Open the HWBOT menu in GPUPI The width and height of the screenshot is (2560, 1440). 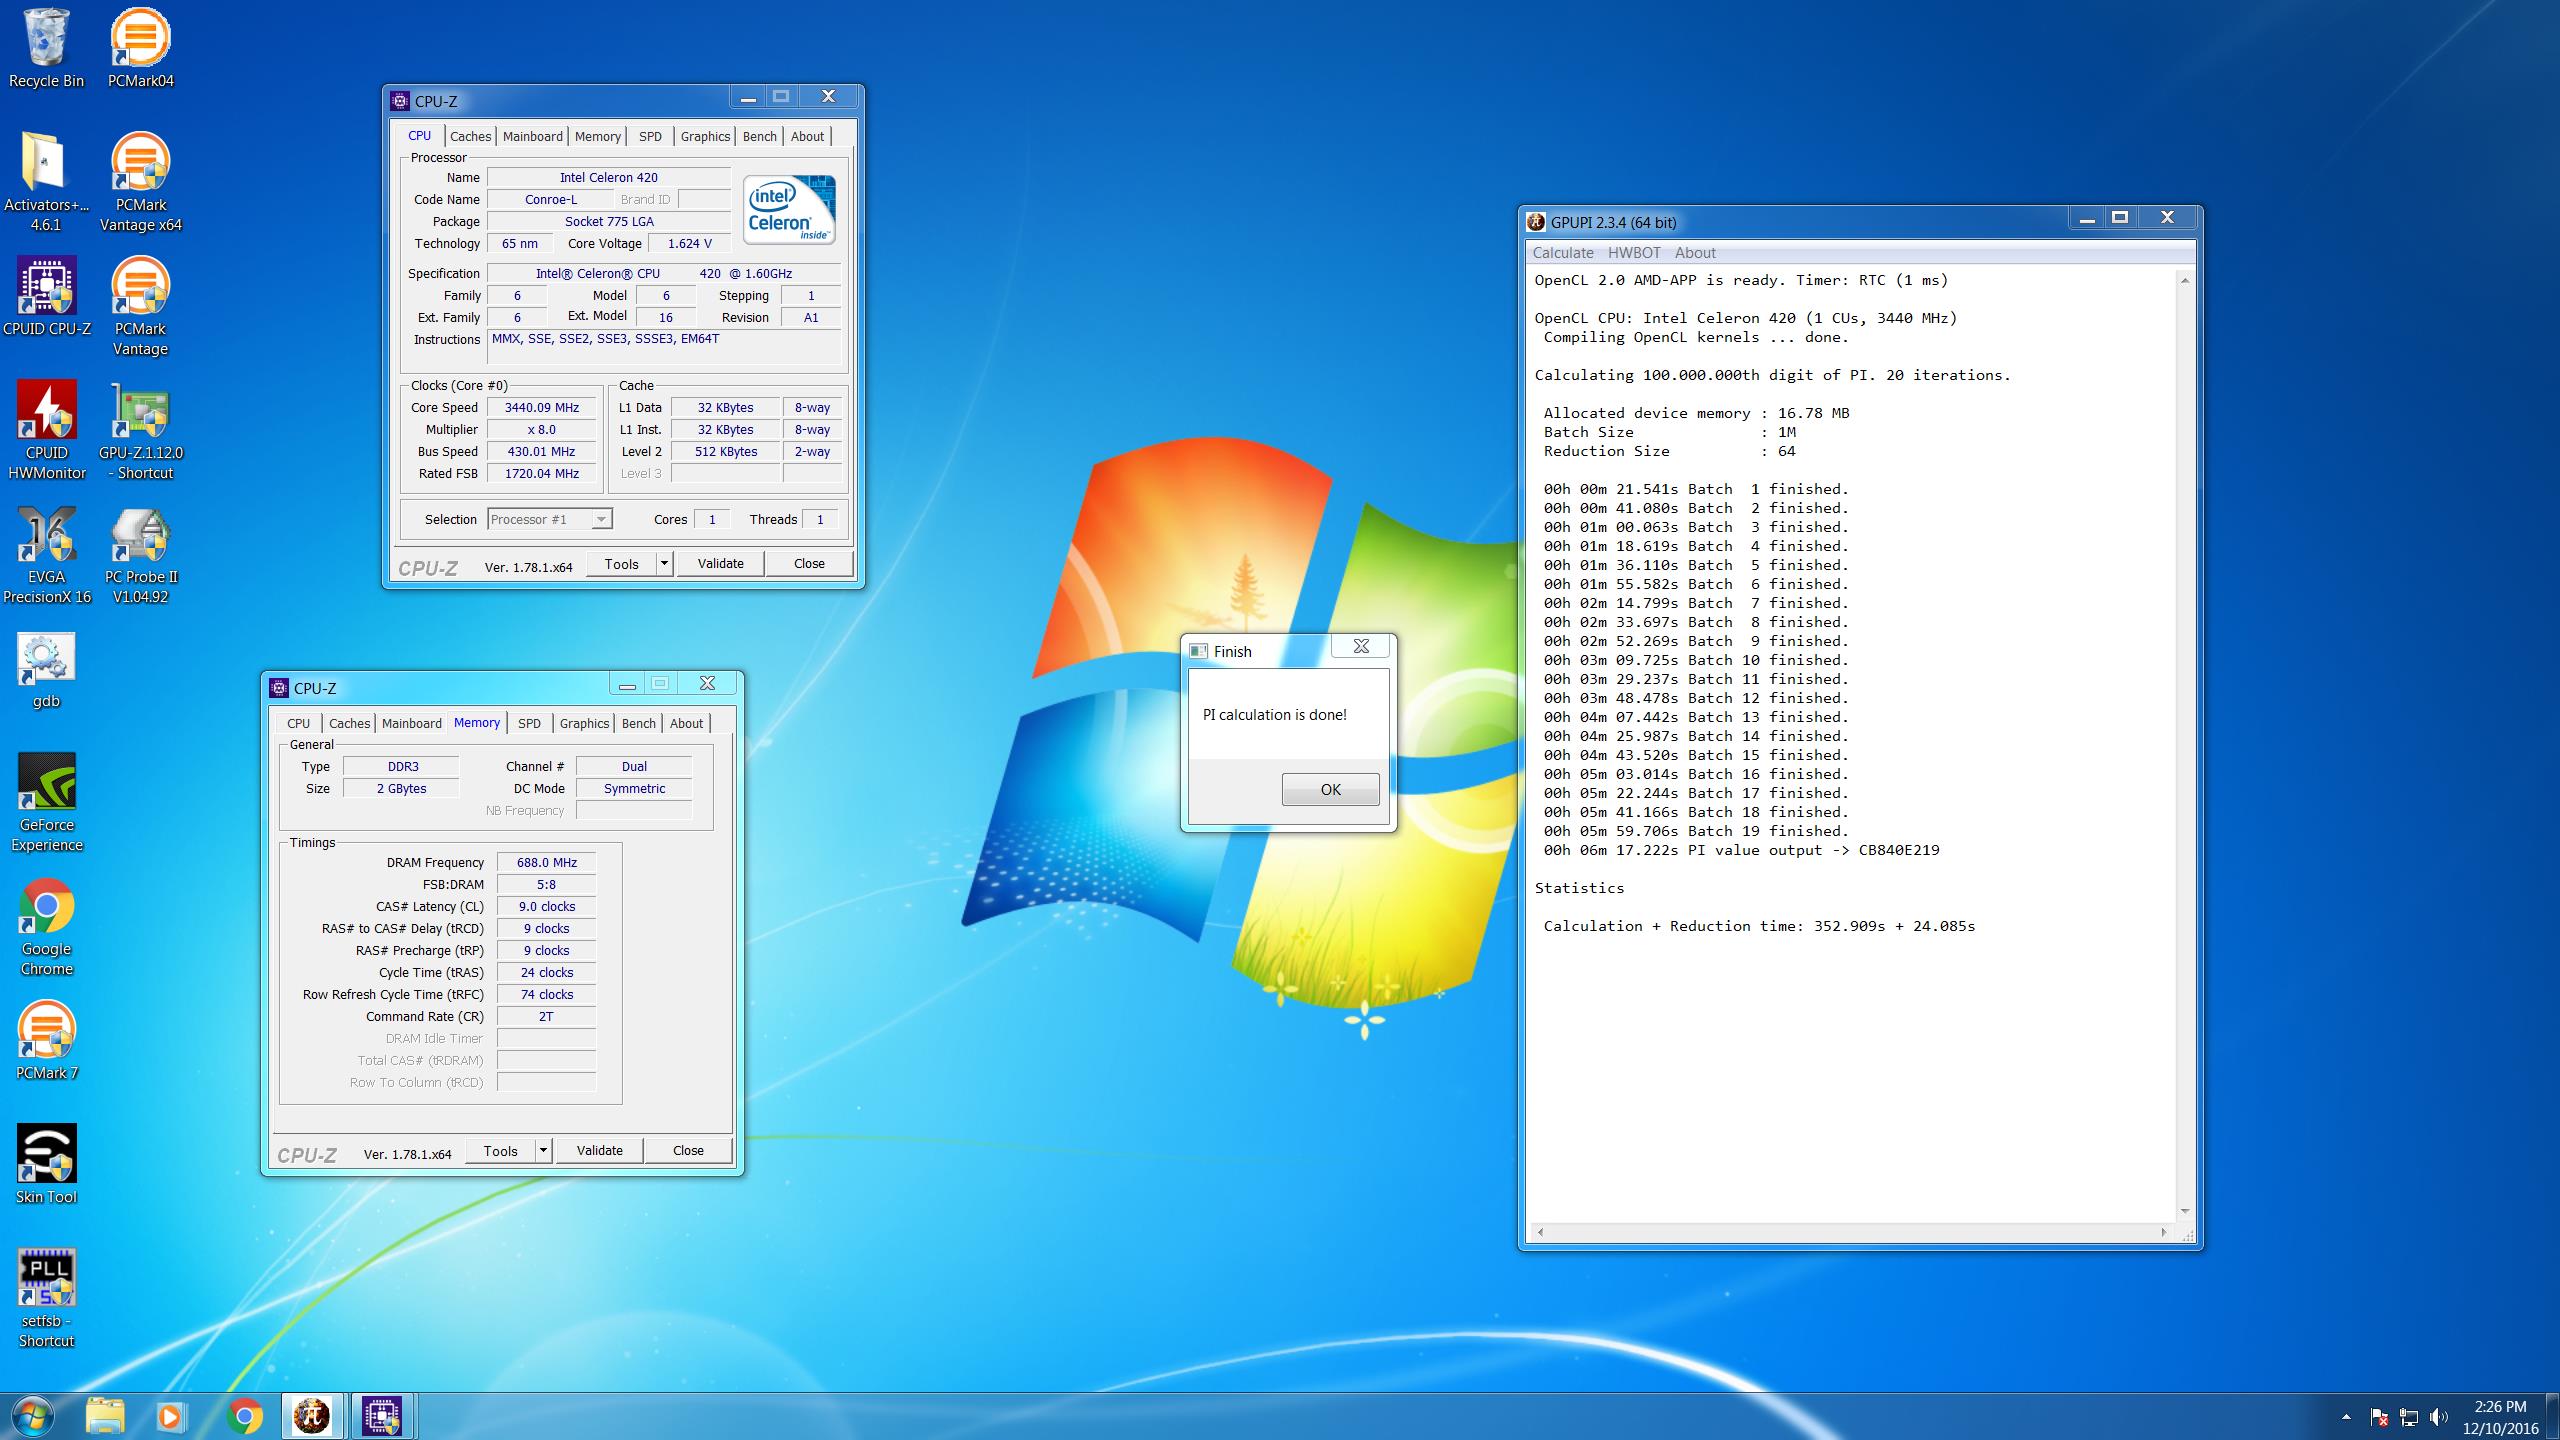coord(1634,253)
